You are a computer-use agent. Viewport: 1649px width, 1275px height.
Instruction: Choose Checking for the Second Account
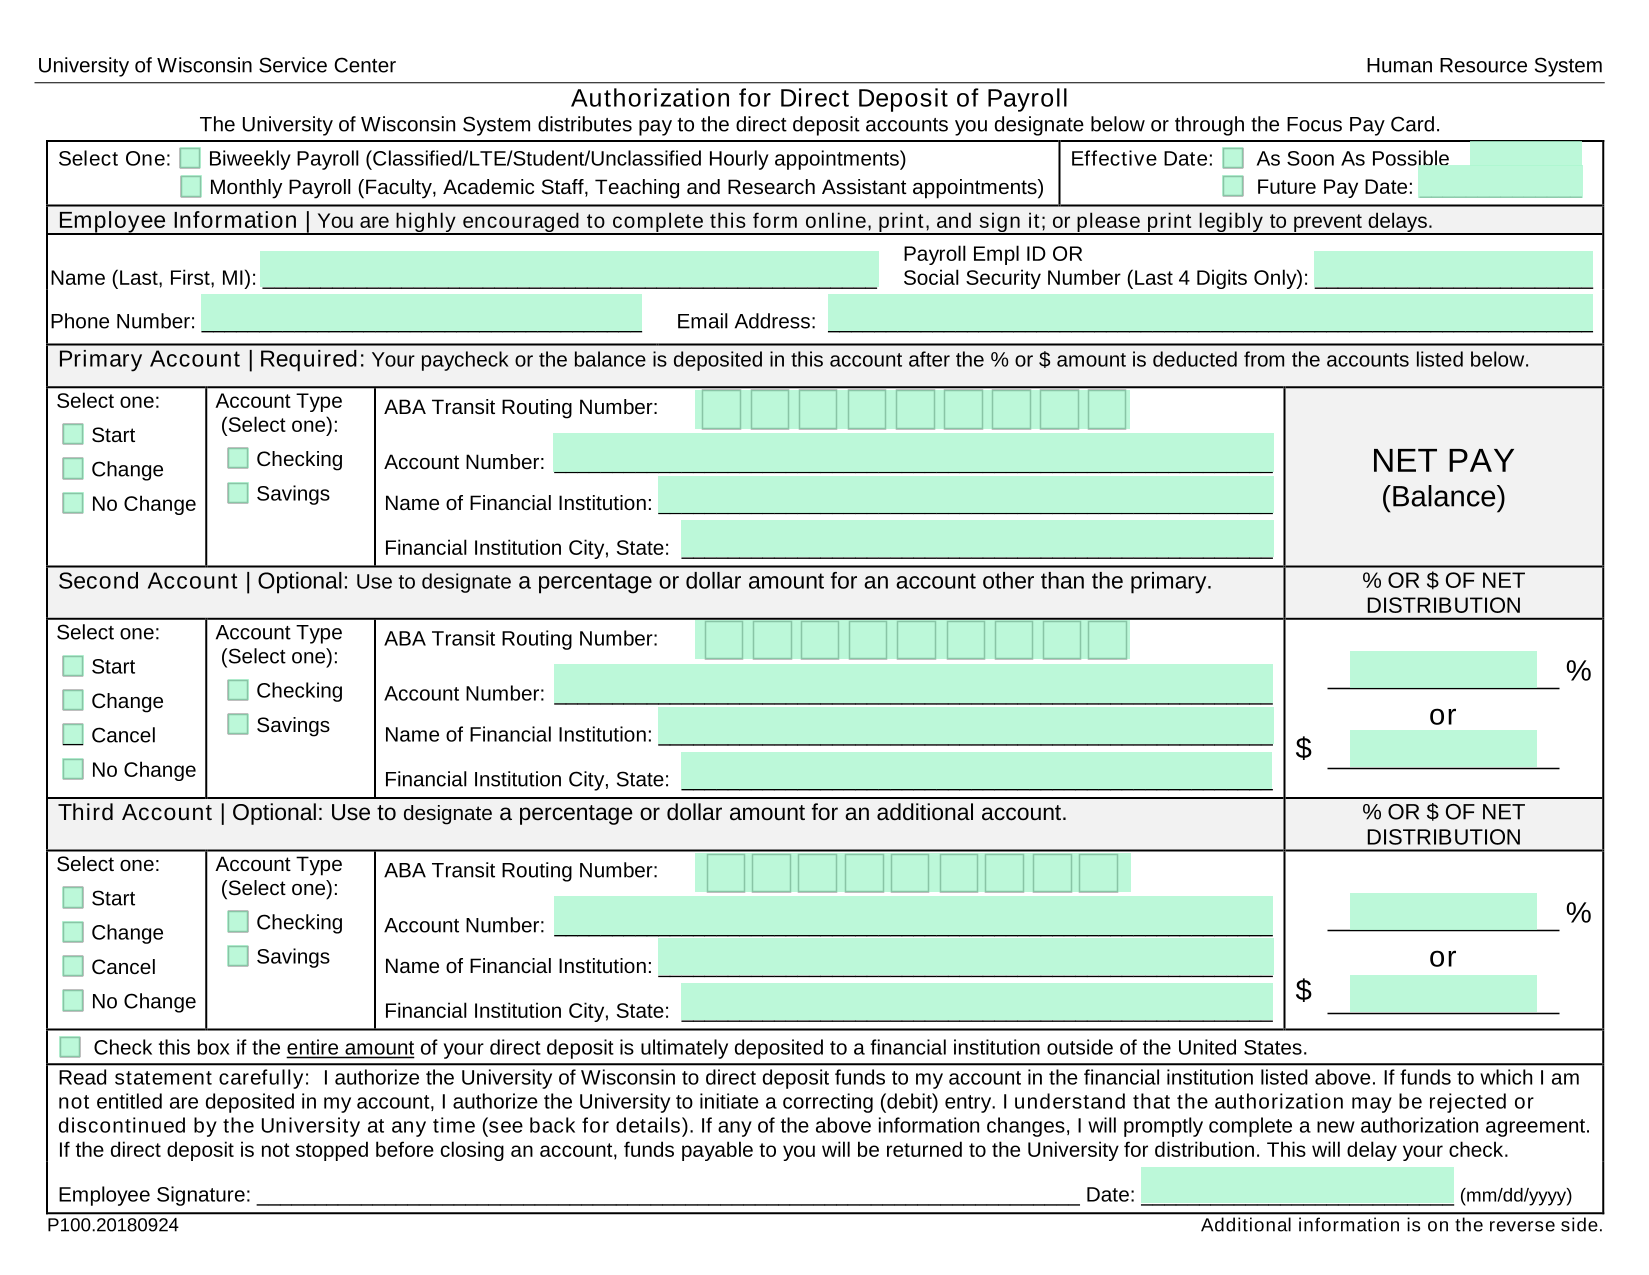(238, 690)
